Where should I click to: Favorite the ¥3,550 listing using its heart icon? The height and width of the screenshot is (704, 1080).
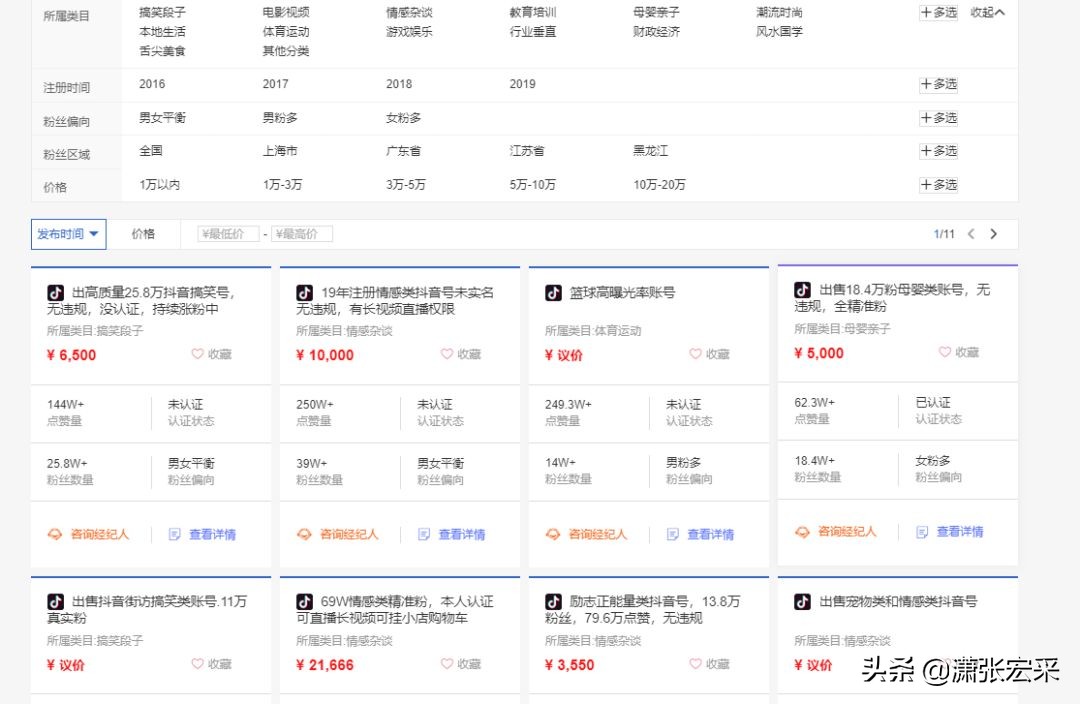coord(695,664)
